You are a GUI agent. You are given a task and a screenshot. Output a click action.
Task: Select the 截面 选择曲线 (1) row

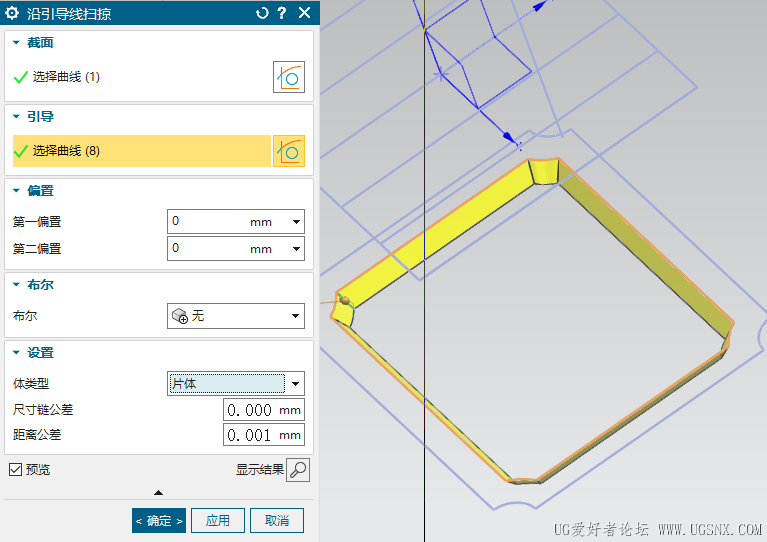[141, 77]
